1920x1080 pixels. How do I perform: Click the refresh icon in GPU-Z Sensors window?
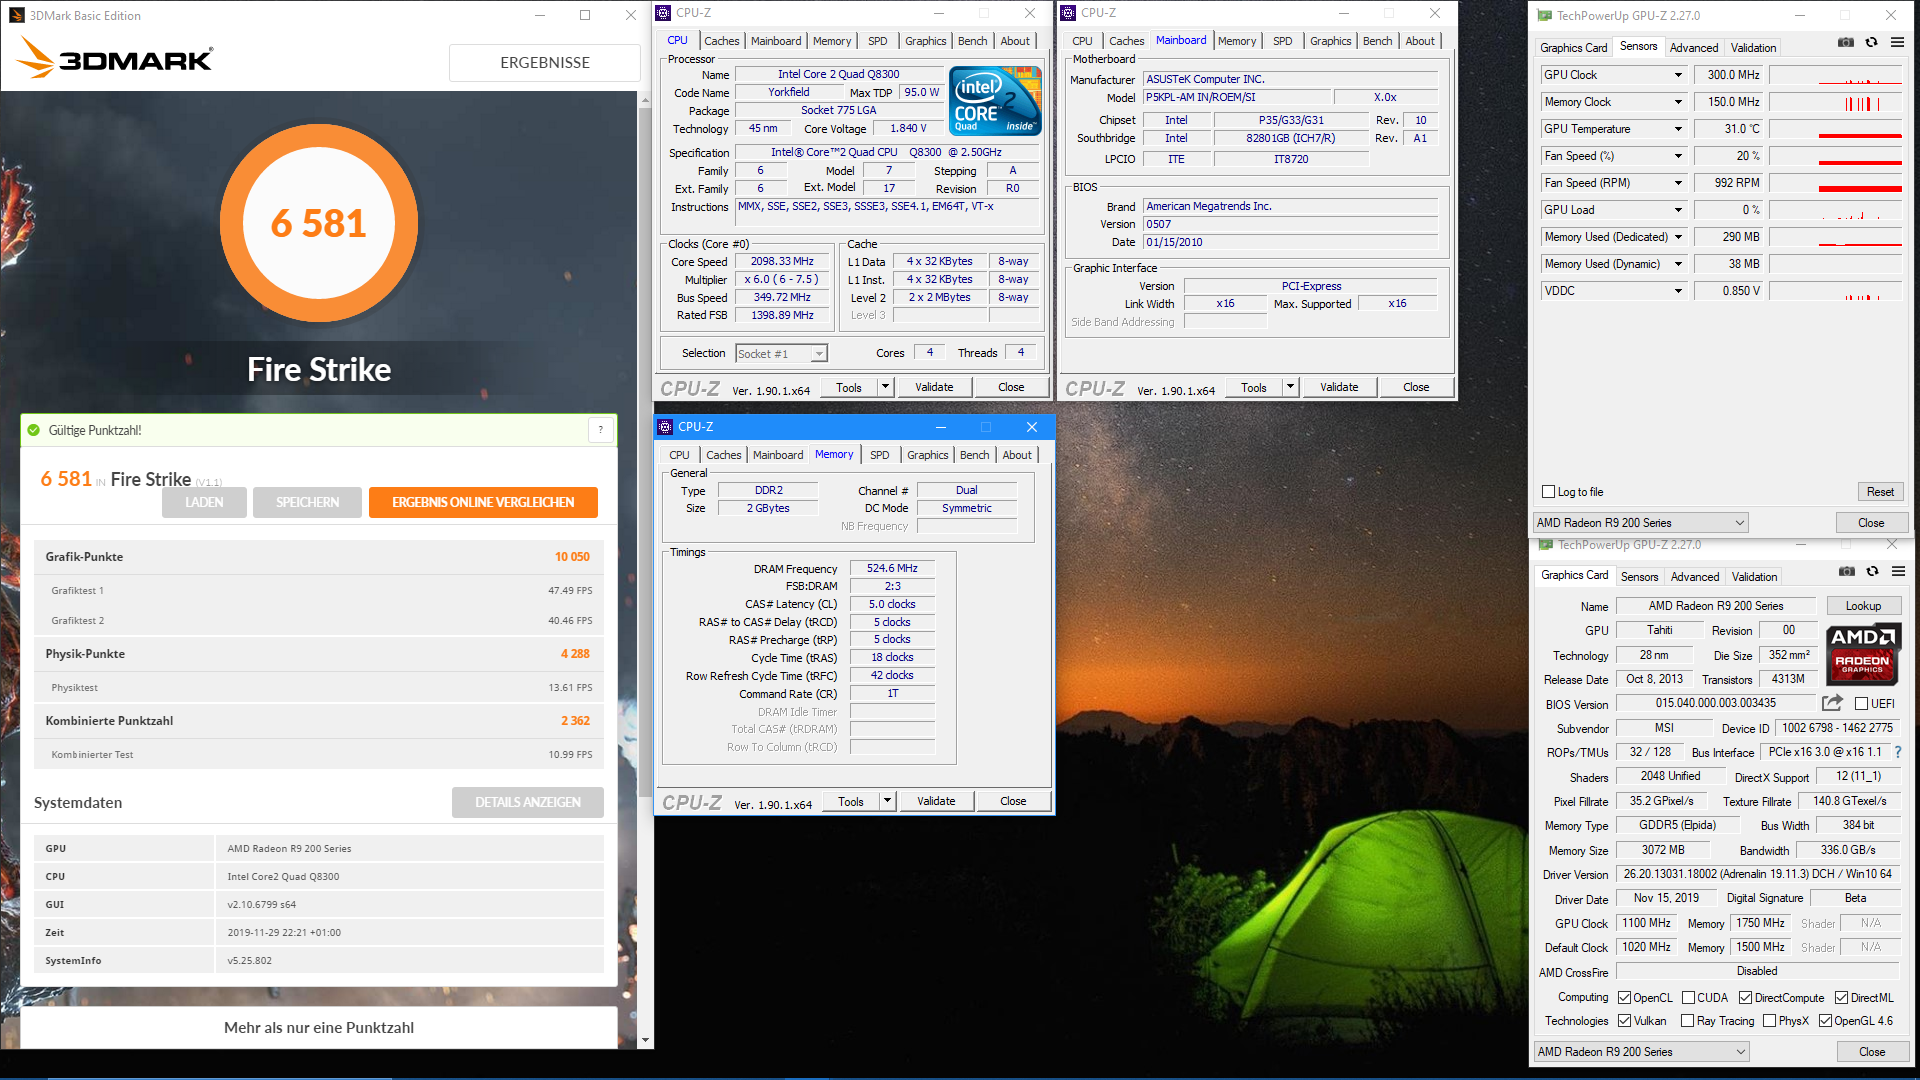[1871, 43]
